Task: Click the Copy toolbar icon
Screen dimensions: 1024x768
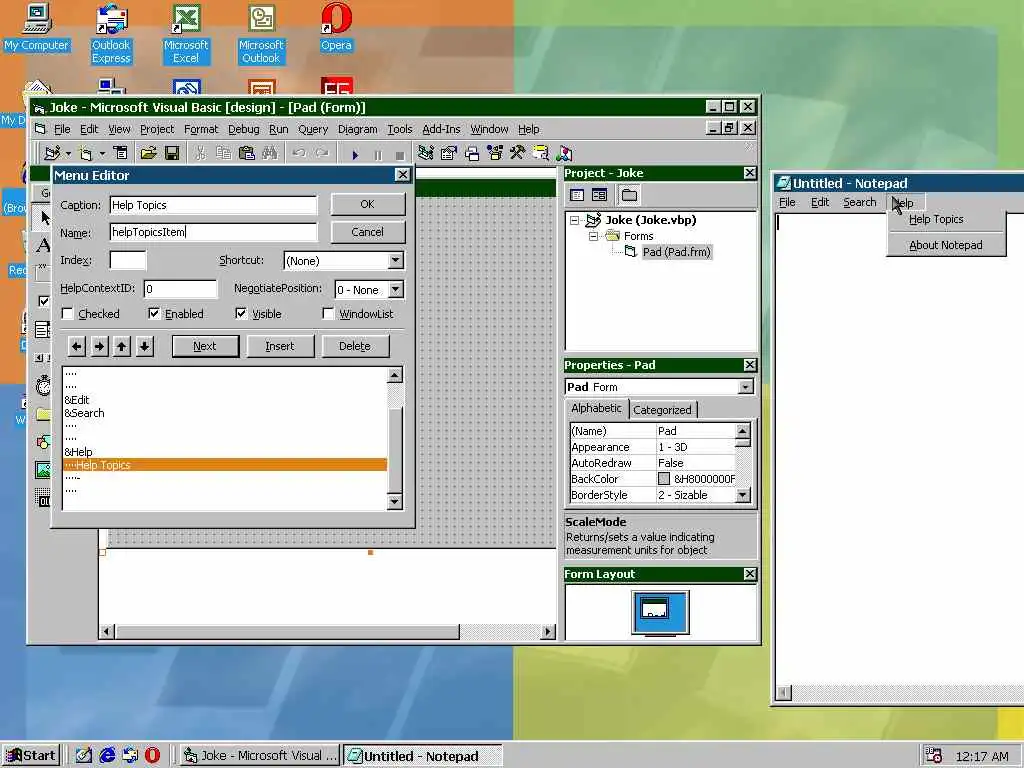Action: pyautogui.click(x=223, y=153)
